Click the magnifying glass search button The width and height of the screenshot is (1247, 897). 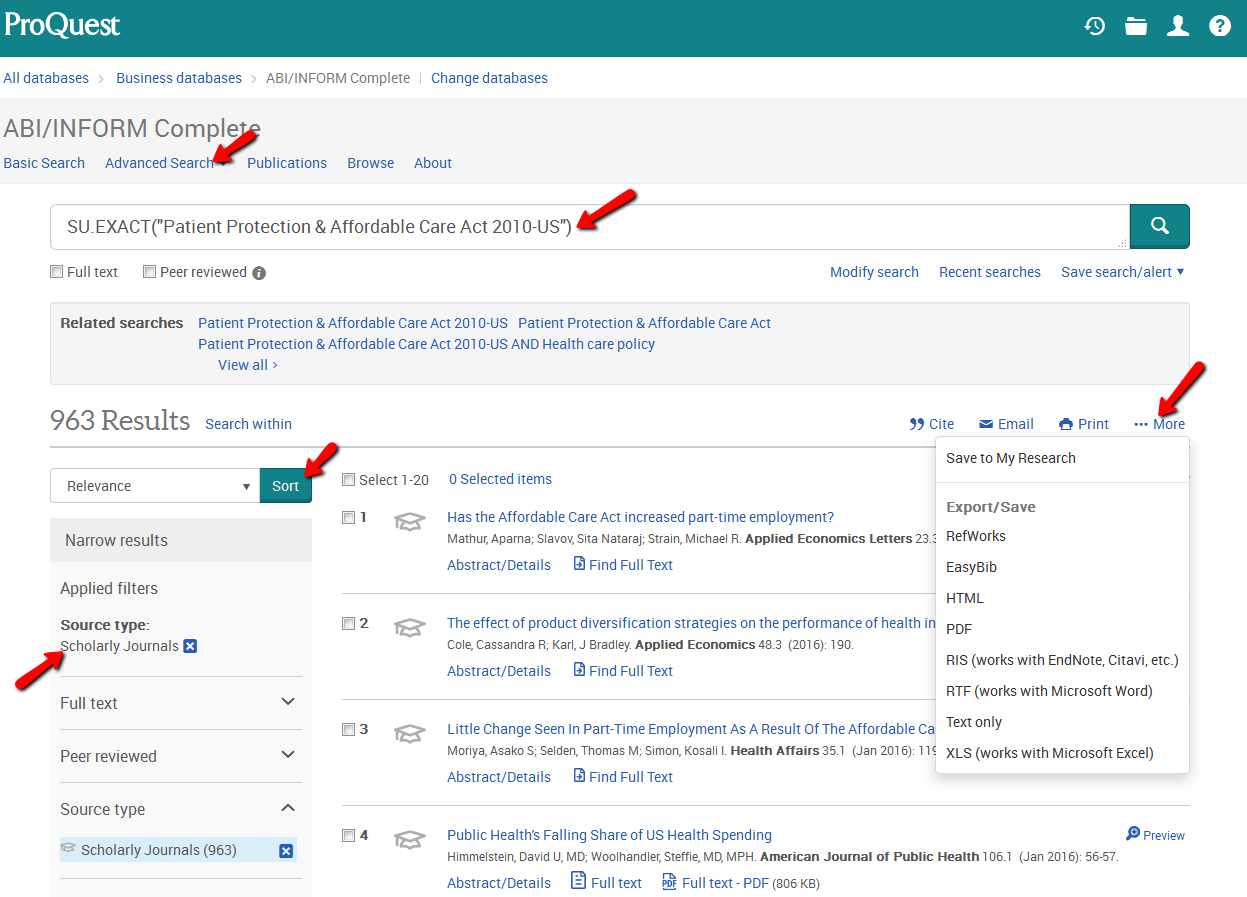pyautogui.click(x=1160, y=226)
